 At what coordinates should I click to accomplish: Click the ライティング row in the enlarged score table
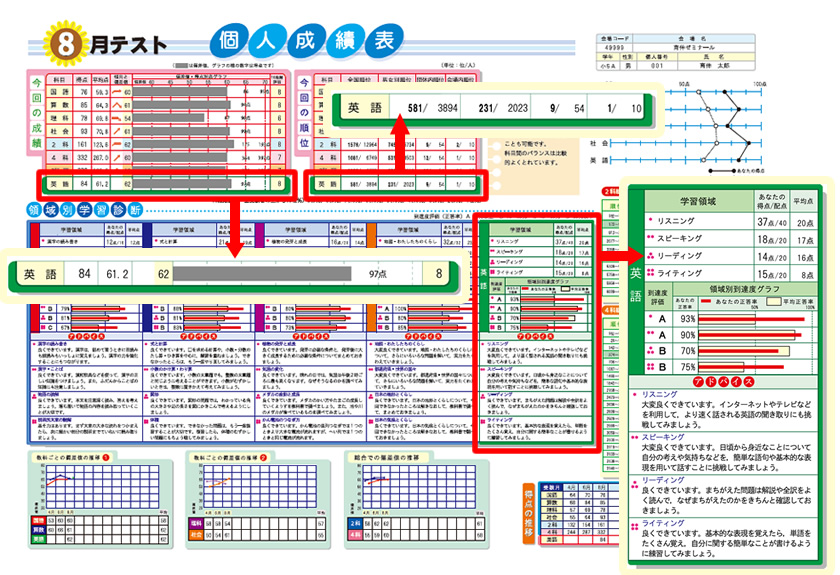tap(732, 273)
